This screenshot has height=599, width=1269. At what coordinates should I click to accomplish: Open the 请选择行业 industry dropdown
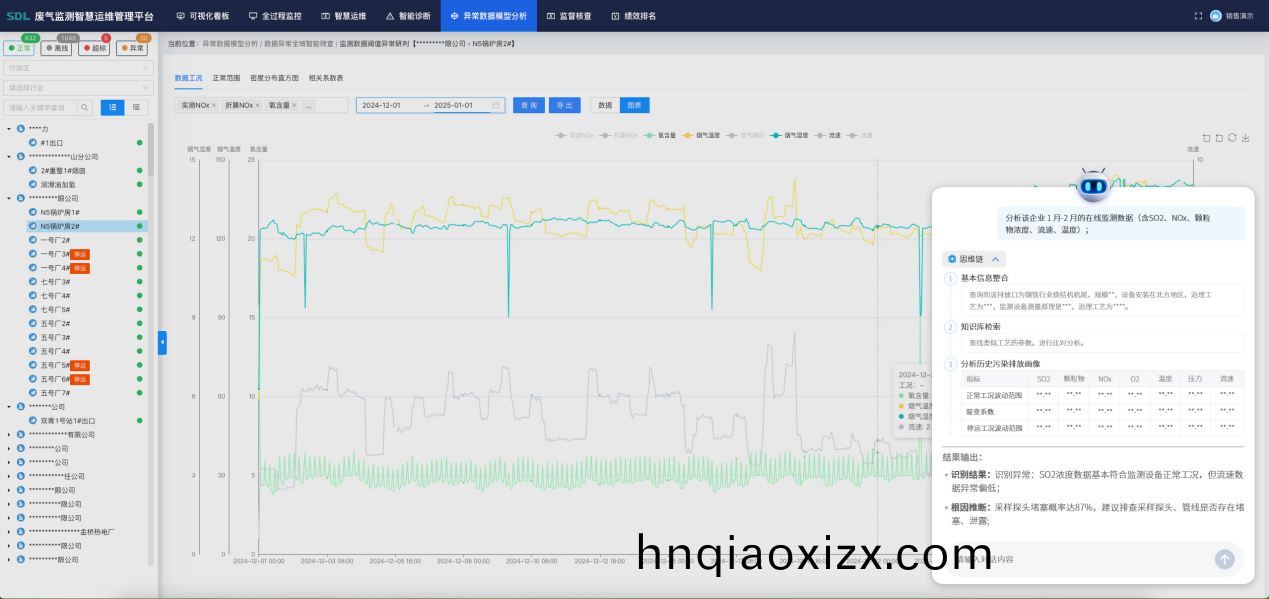coord(78,88)
